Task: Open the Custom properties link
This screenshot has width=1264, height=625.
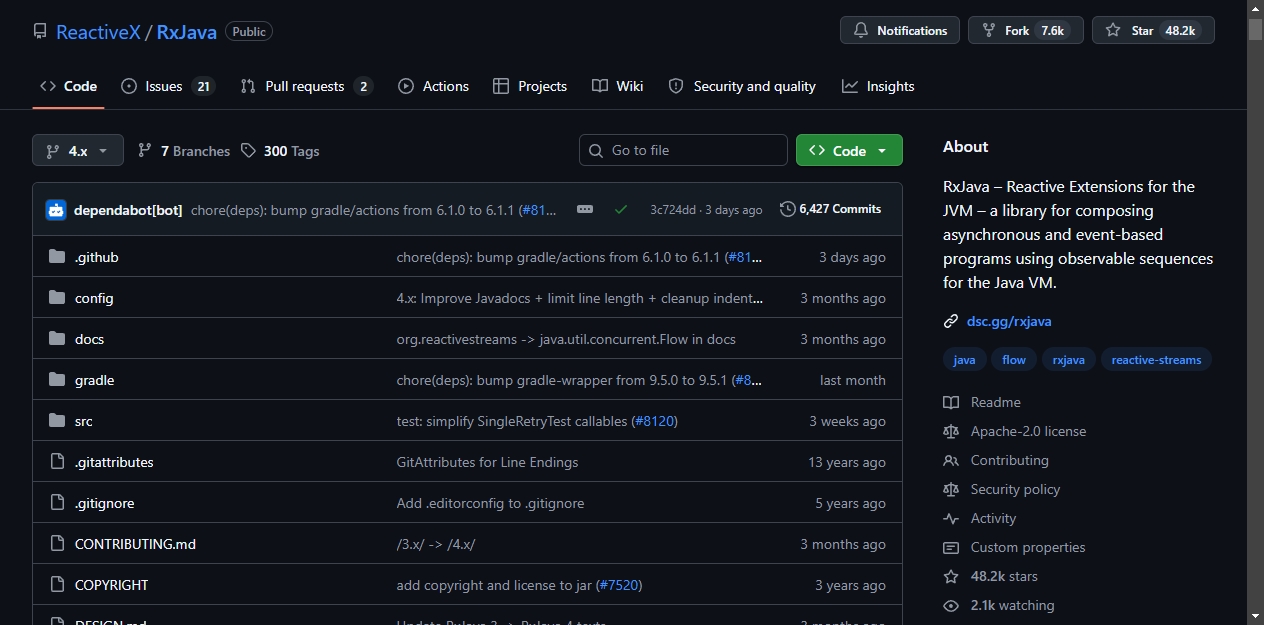Action: click(1014, 547)
